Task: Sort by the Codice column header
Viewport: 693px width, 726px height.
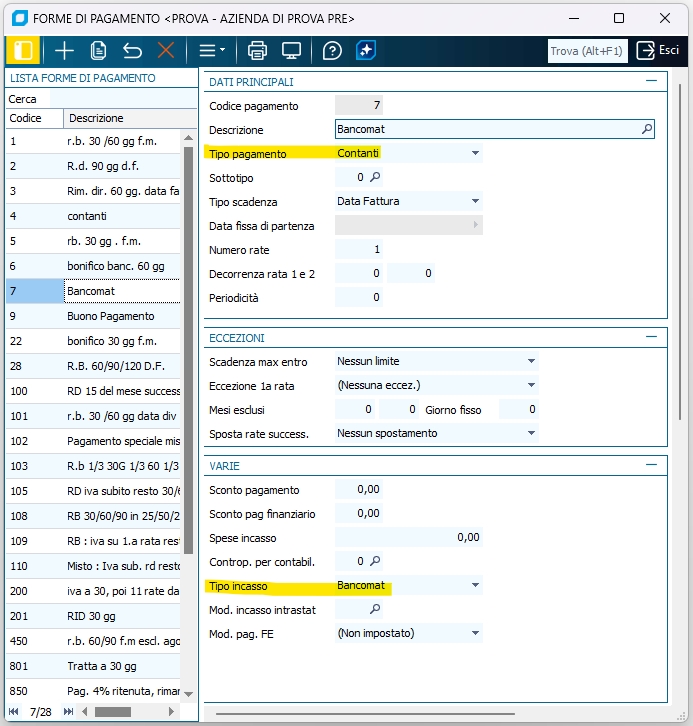Action: 34,118
